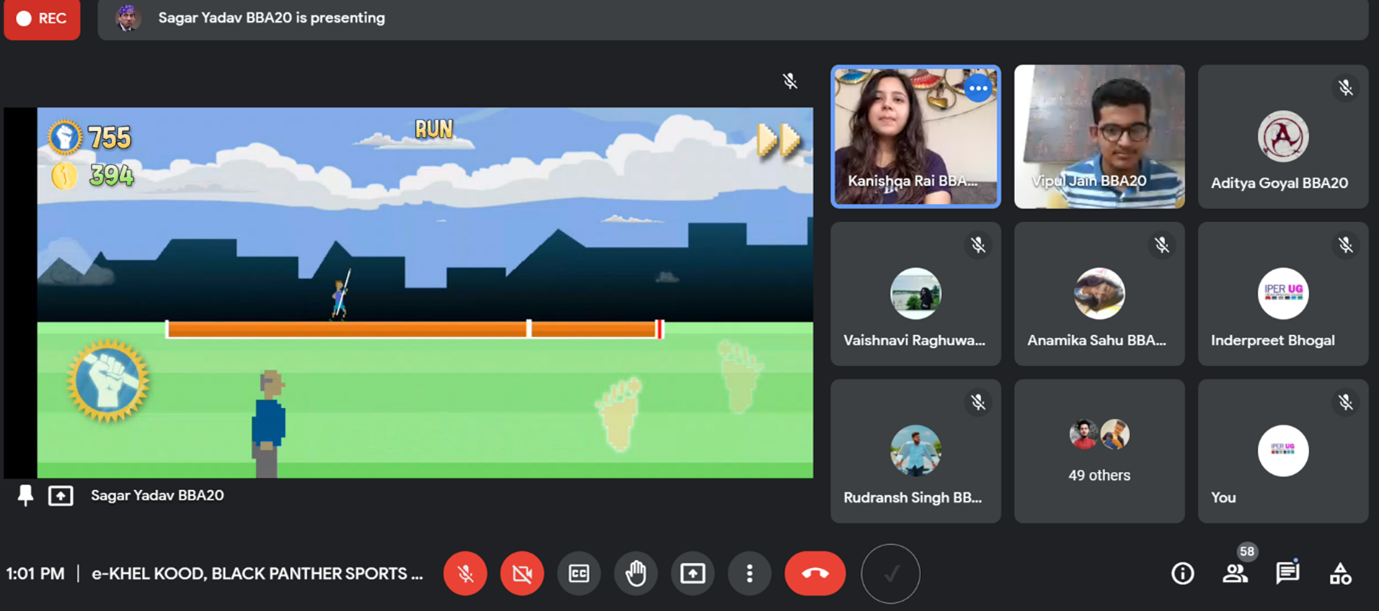This screenshot has height=611, width=1379.
Task: Leave the call with red hang-up button
Action: pyautogui.click(x=814, y=573)
